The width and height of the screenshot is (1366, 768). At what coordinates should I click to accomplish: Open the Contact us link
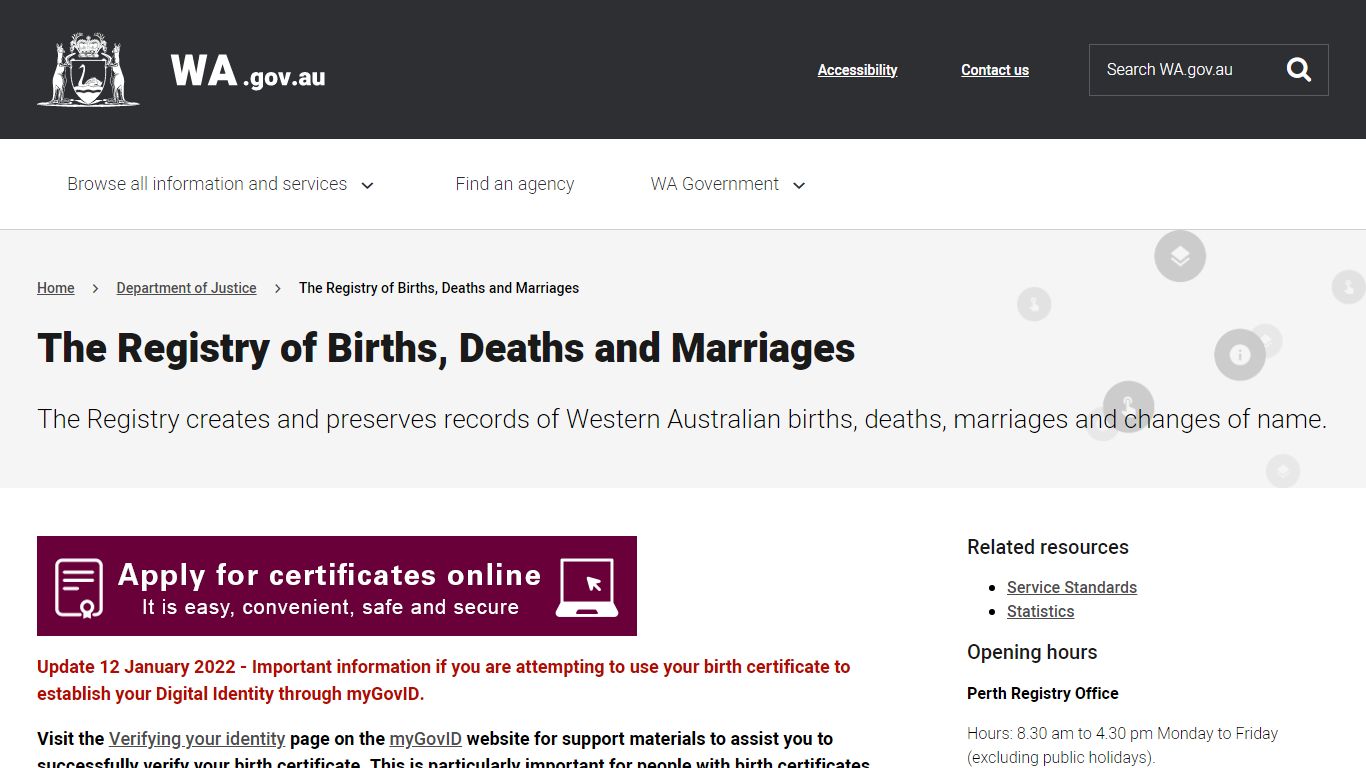point(995,70)
